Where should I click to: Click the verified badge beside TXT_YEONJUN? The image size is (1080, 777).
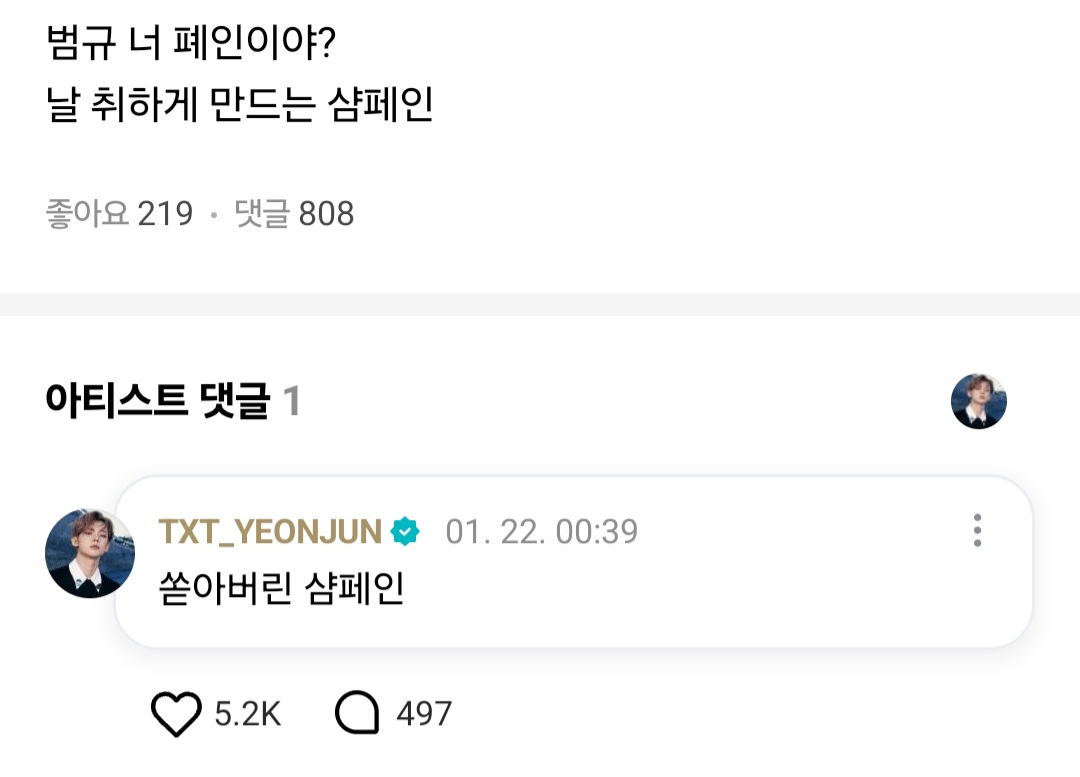(405, 531)
